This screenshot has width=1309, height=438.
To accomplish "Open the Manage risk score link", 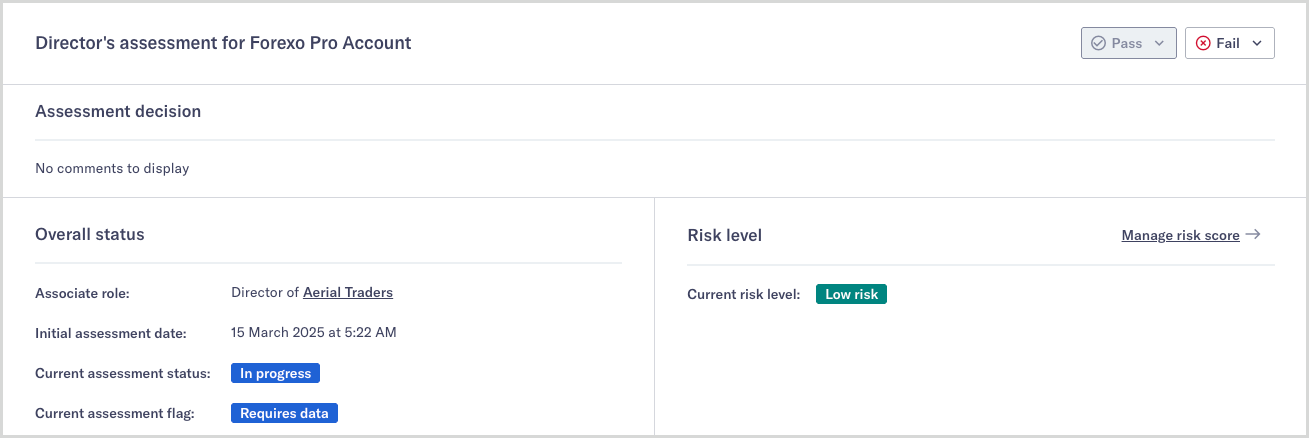I will click(1180, 235).
